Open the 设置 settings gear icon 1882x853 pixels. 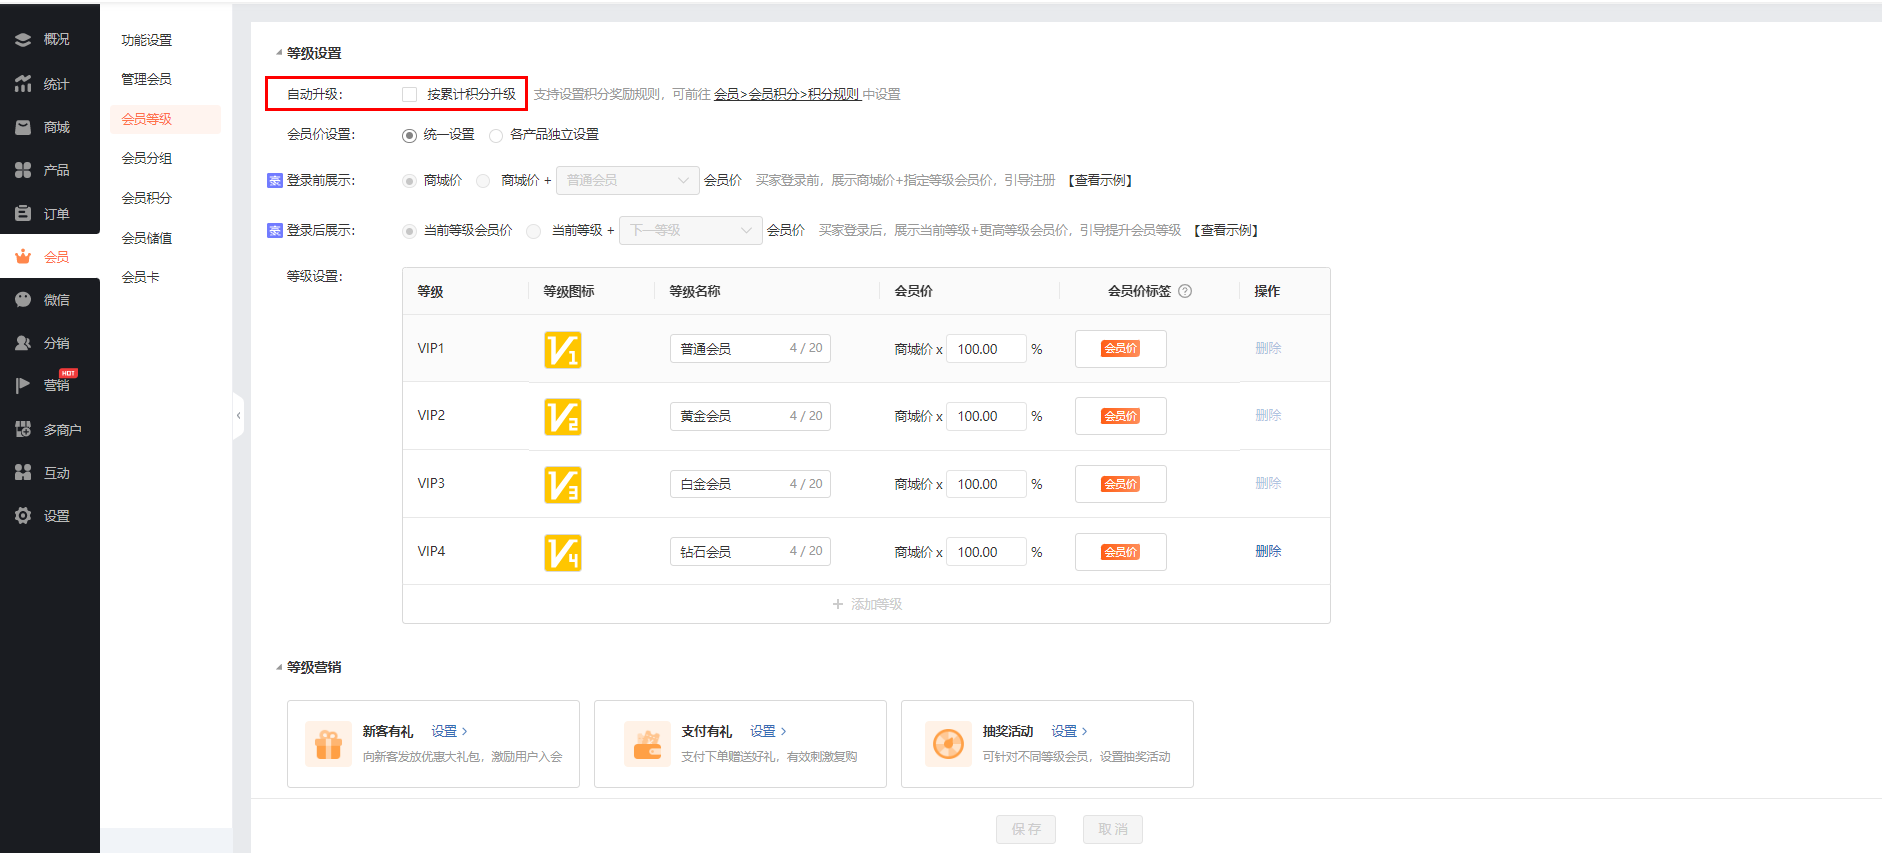[23, 515]
